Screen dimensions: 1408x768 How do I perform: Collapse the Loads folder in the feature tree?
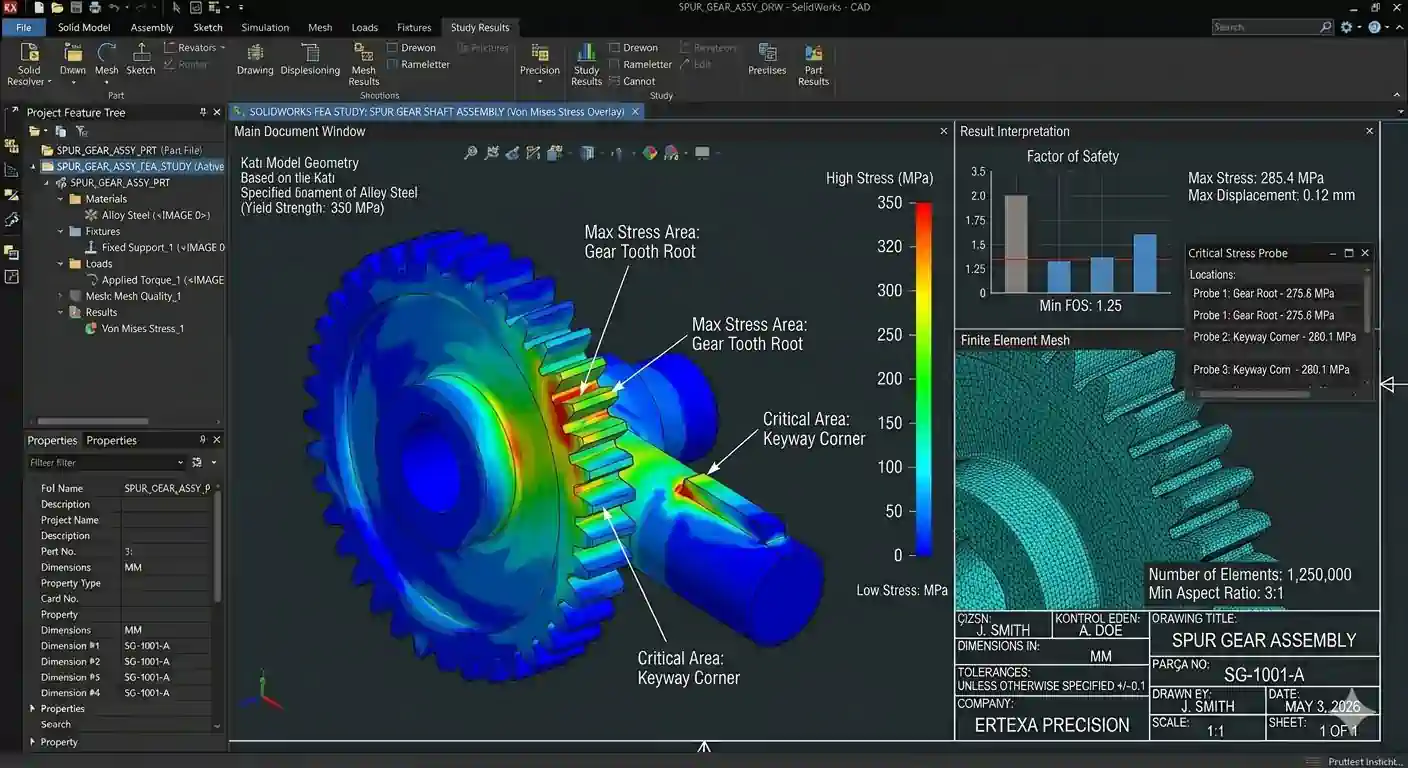pyautogui.click(x=62, y=264)
